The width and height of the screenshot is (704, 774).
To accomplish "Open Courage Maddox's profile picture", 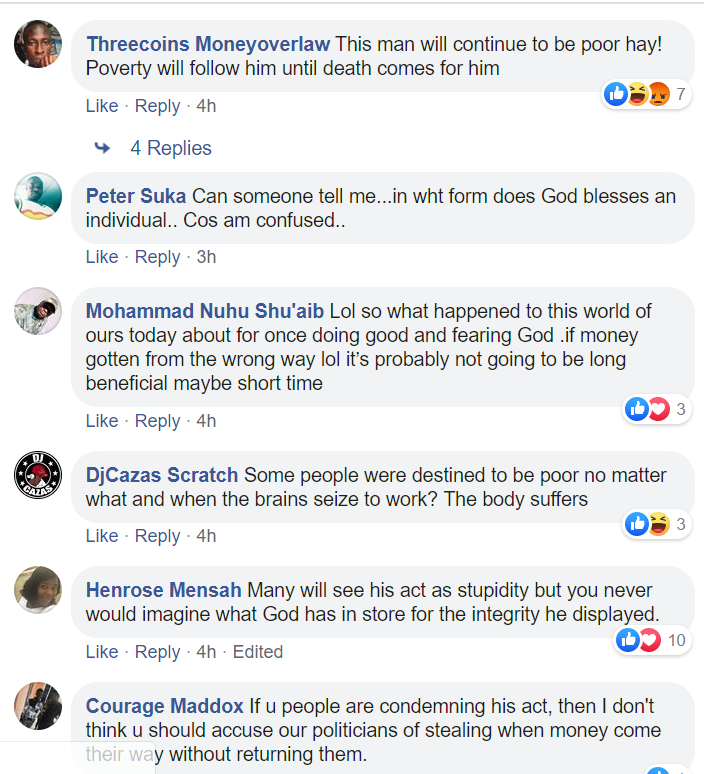I will pyautogui.click(x=38, y=706).
